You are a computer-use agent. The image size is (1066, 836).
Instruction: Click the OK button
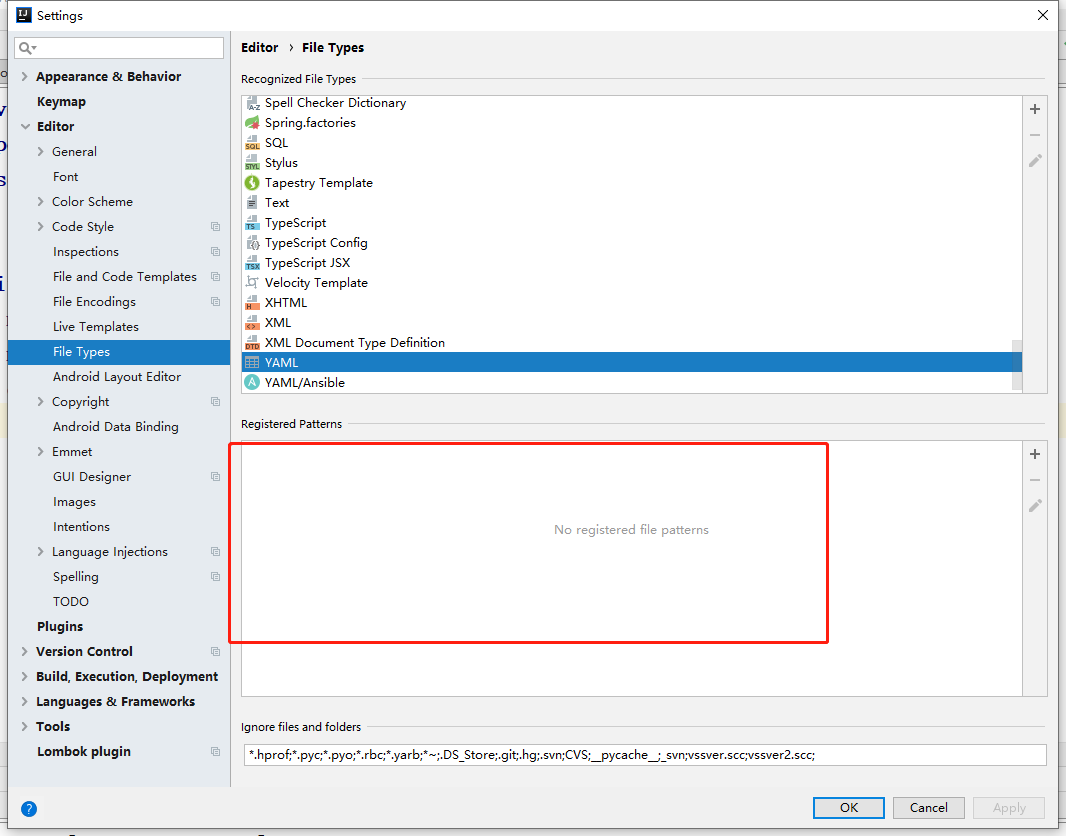tap(848, 807)
